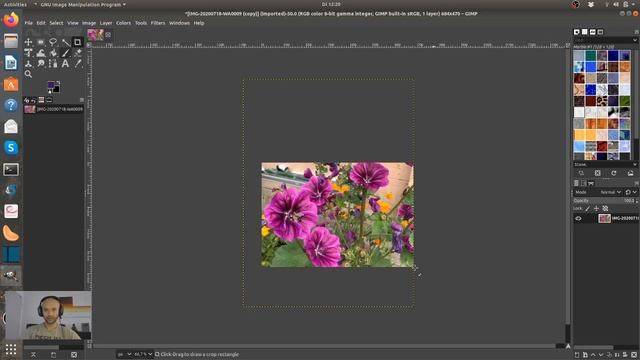Open the px unit dropdown in status bar
The width and height of the screenshot is (640, 360).
124,354
